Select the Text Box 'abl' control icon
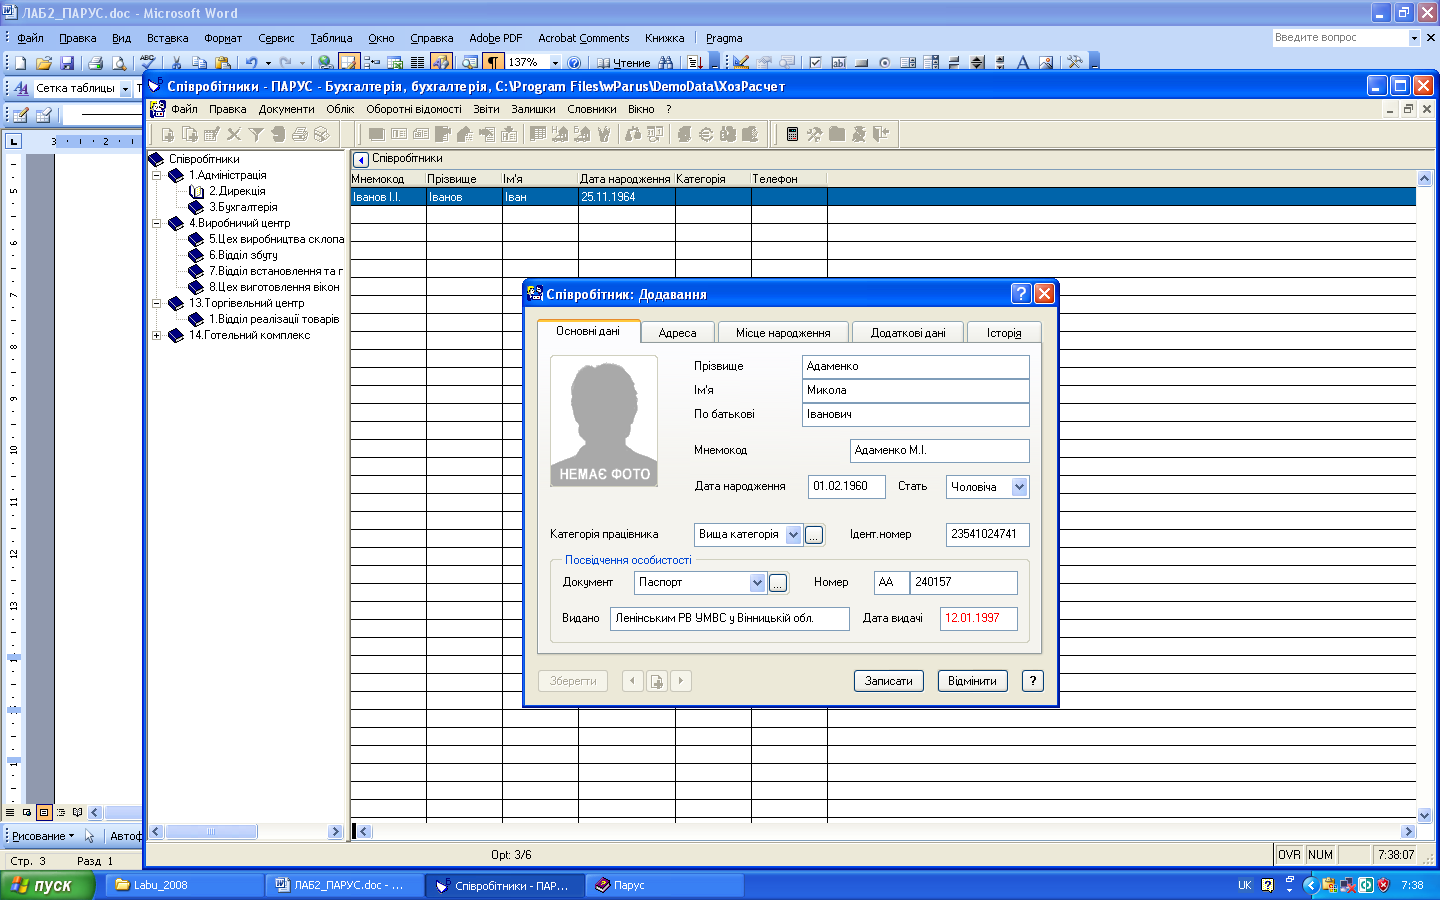The image size is (1440, 900). (838, 62)
